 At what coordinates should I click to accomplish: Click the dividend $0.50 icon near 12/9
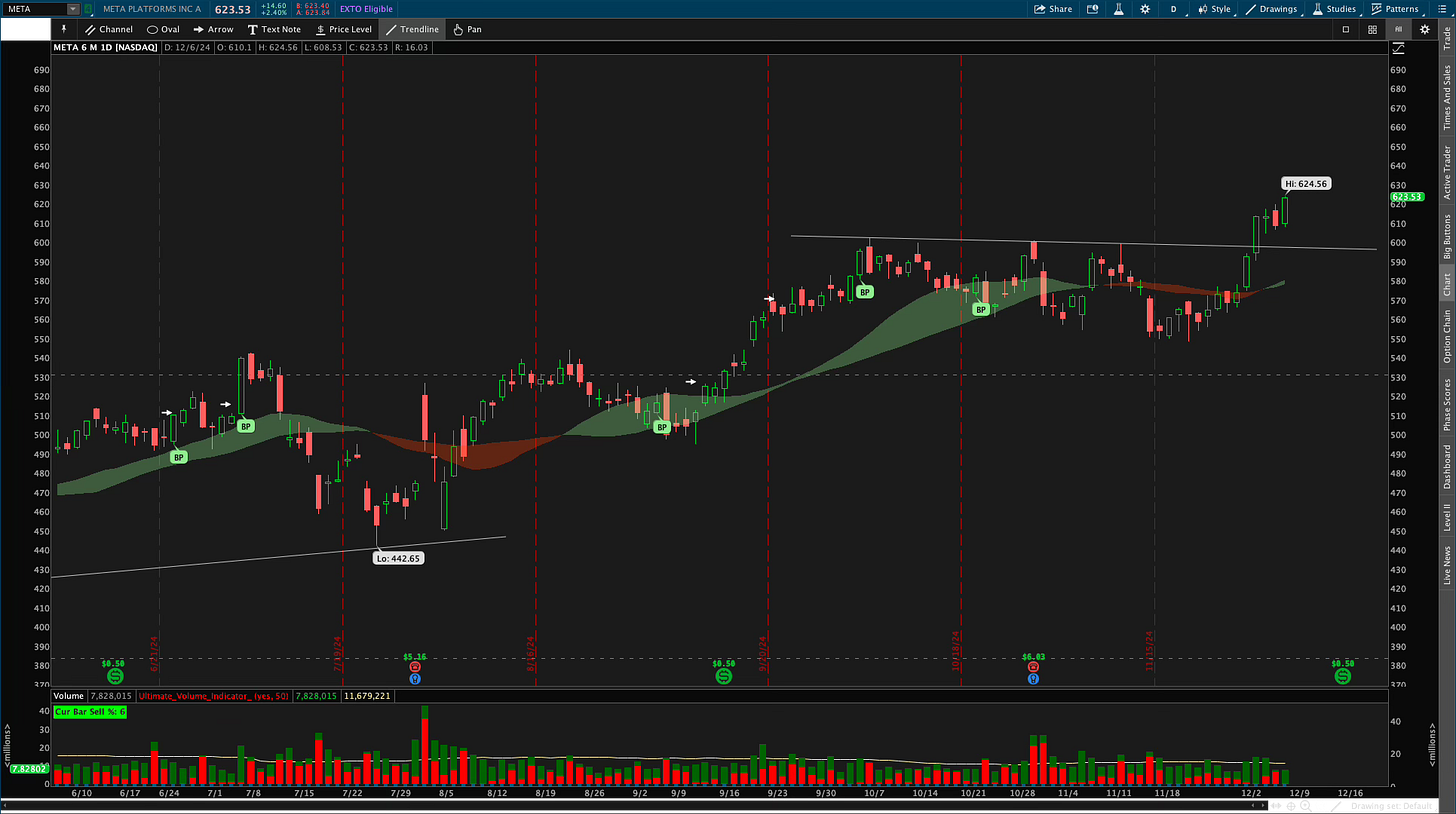pyautogui.click(x=1342, y=677)
